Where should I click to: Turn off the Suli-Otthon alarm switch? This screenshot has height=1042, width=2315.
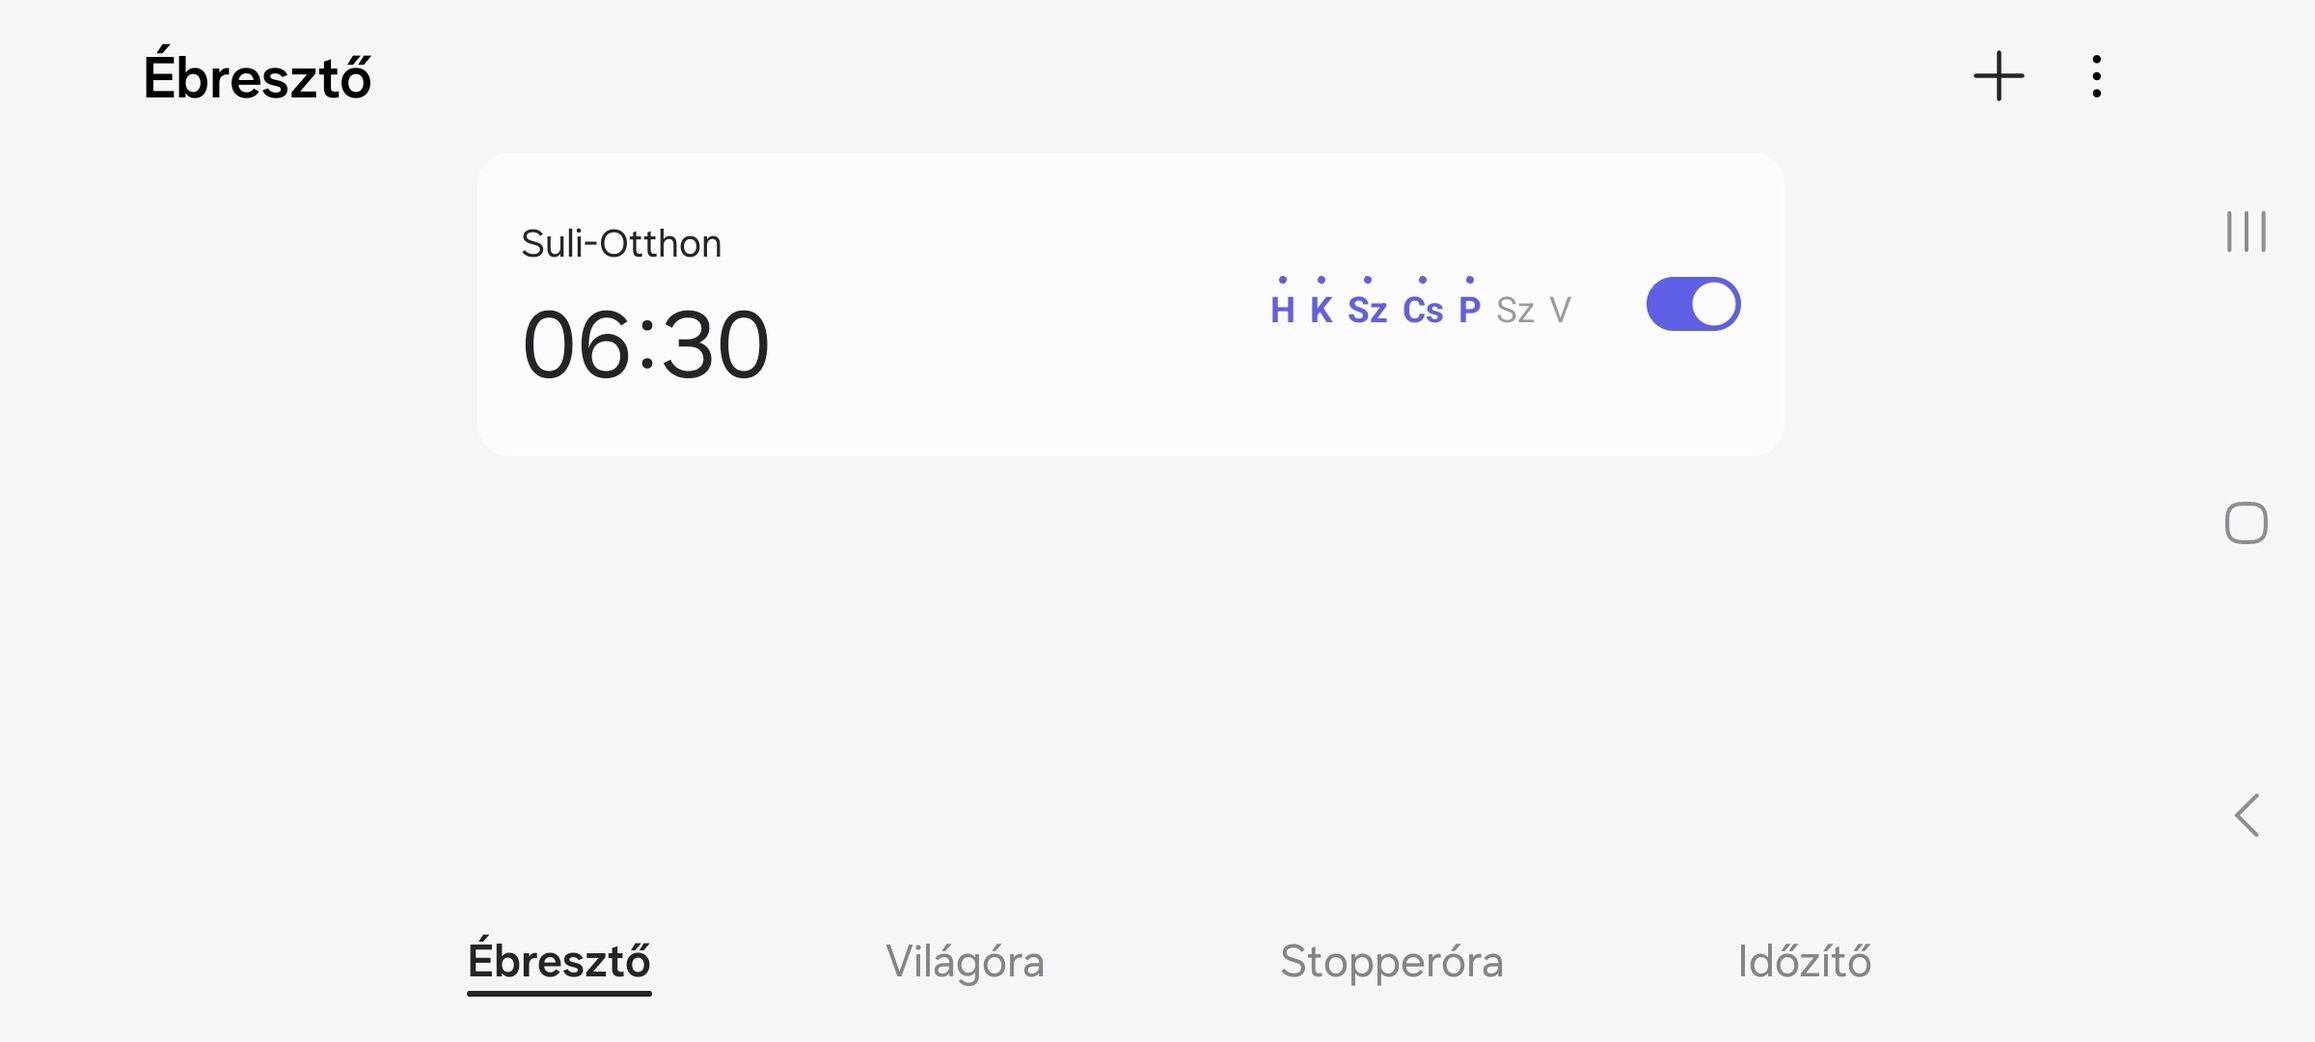pyautogui.click(x=1693, y=304)
